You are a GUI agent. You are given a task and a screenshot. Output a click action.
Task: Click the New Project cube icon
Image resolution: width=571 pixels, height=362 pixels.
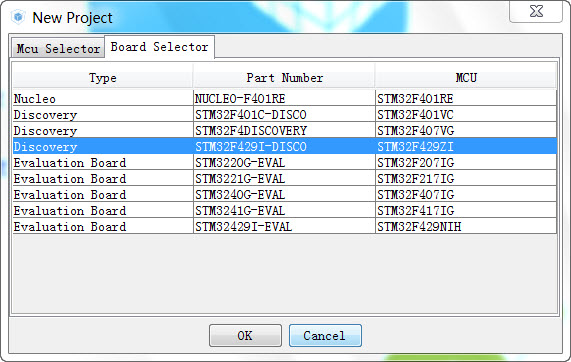tap(18, 17)
